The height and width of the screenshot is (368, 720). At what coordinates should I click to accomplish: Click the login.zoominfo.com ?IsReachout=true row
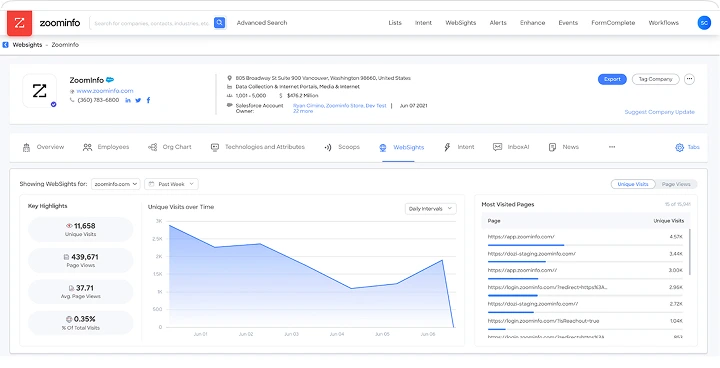585,323
